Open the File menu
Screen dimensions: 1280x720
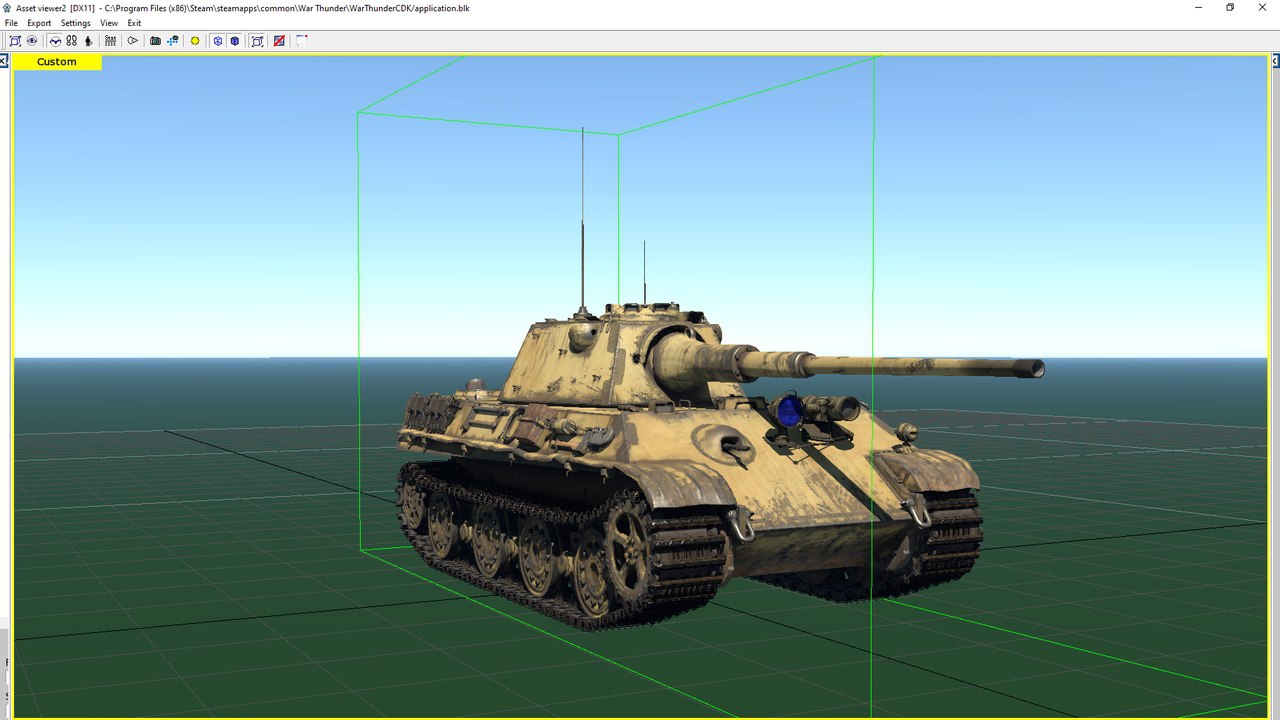11,23
